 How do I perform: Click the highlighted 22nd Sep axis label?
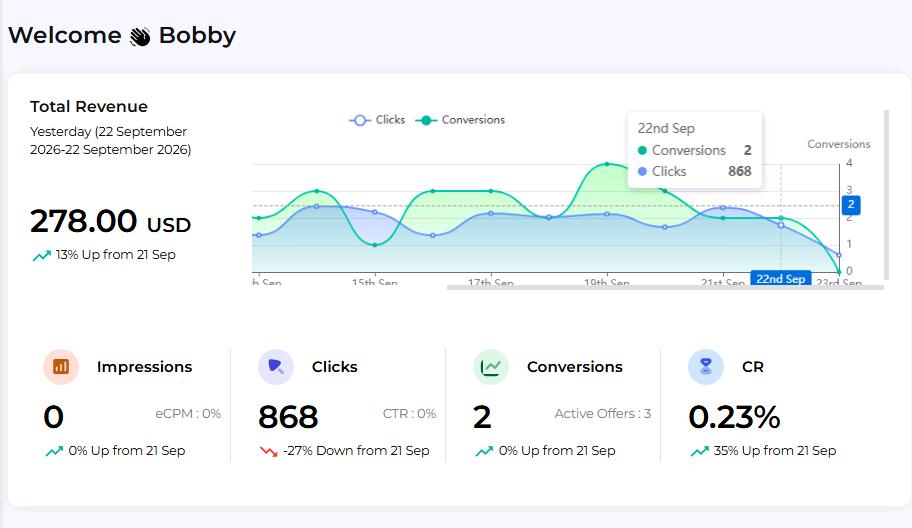tap(781, 279)
